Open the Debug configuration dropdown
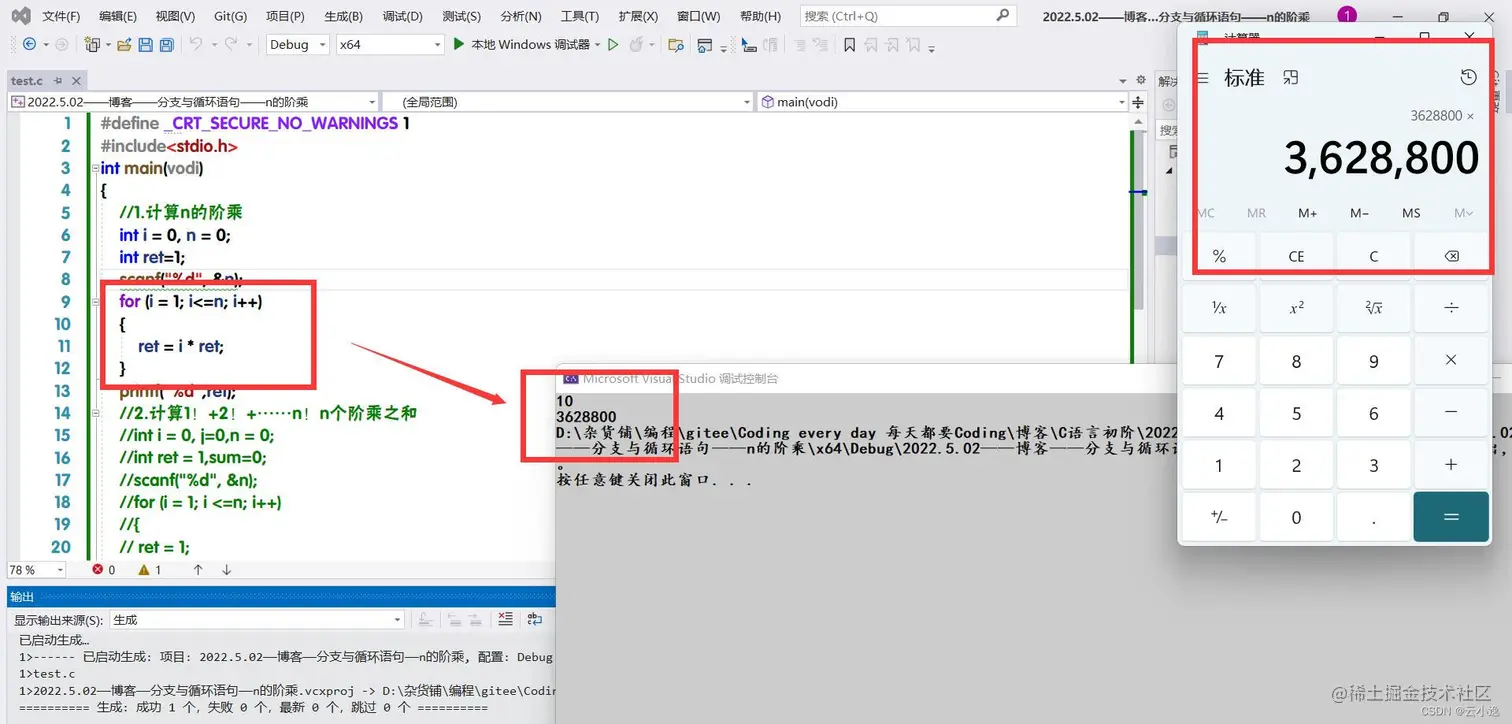Viewport: 1512px width, 724px height. (x=298, y=44)
